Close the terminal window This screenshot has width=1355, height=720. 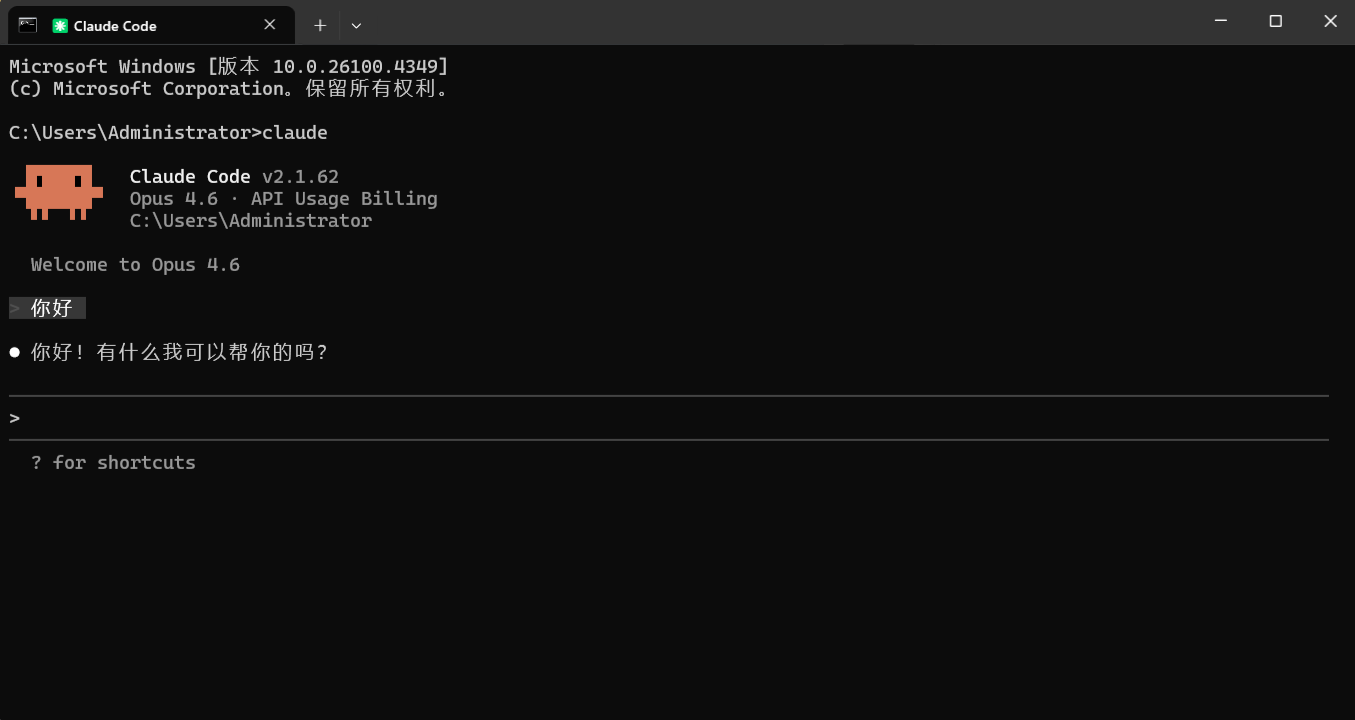tap(1330, 21)
